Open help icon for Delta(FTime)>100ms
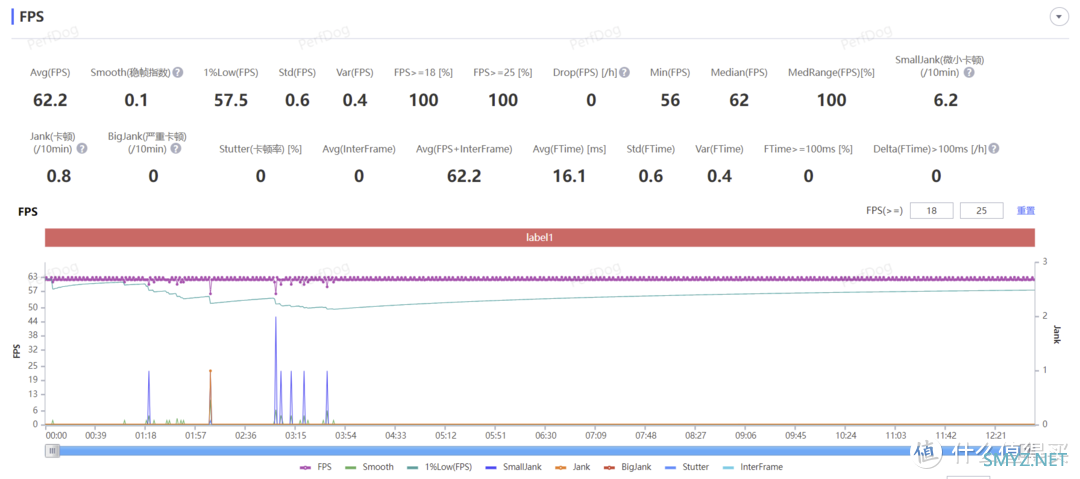This screenshot has height=479, width=1080. (x=994, y=148)
